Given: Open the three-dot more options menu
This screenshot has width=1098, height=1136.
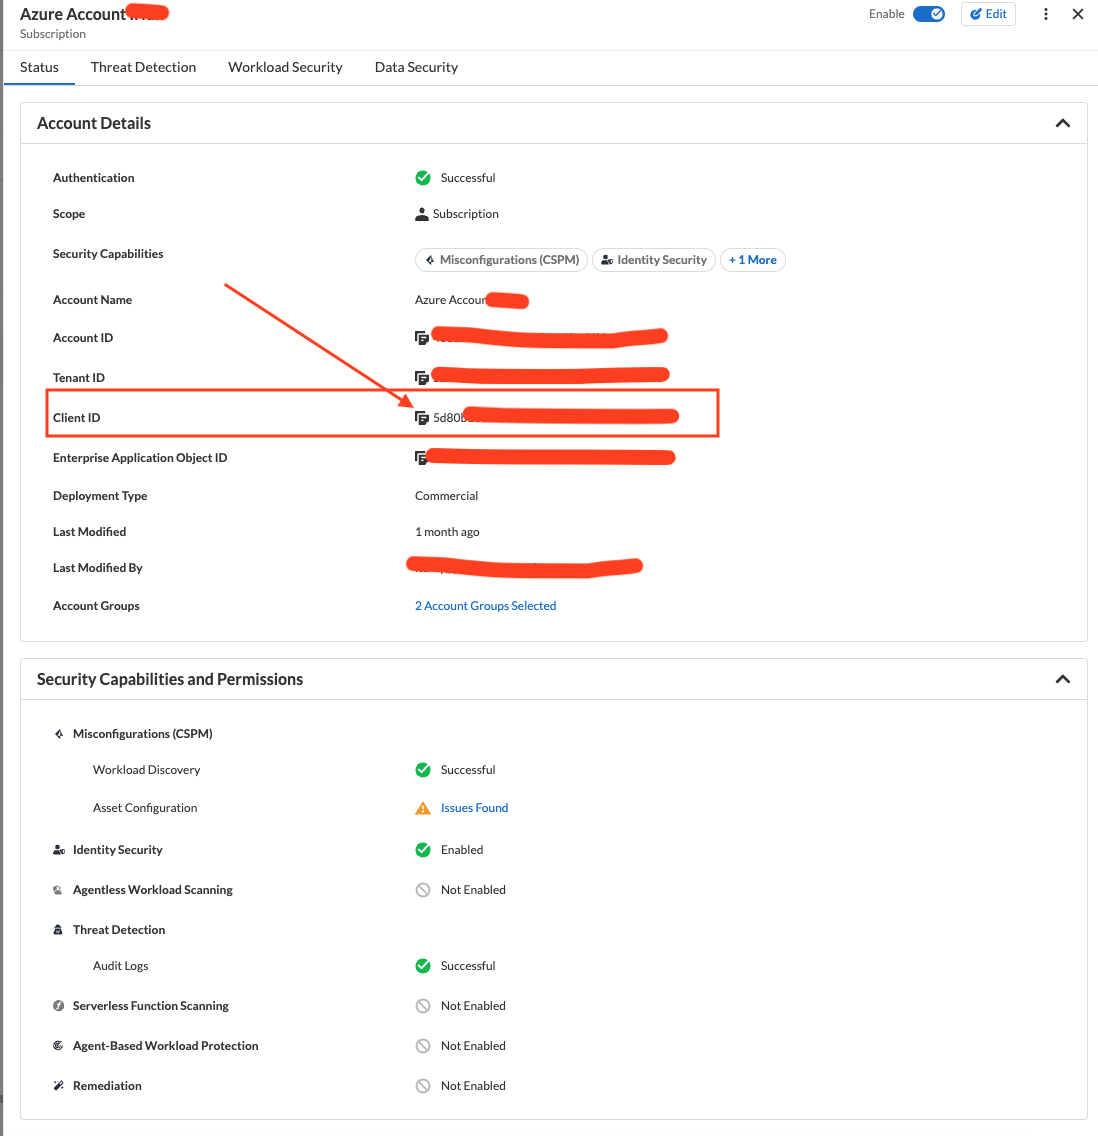Looking at the screenshot, I should tap(1046, 14).
